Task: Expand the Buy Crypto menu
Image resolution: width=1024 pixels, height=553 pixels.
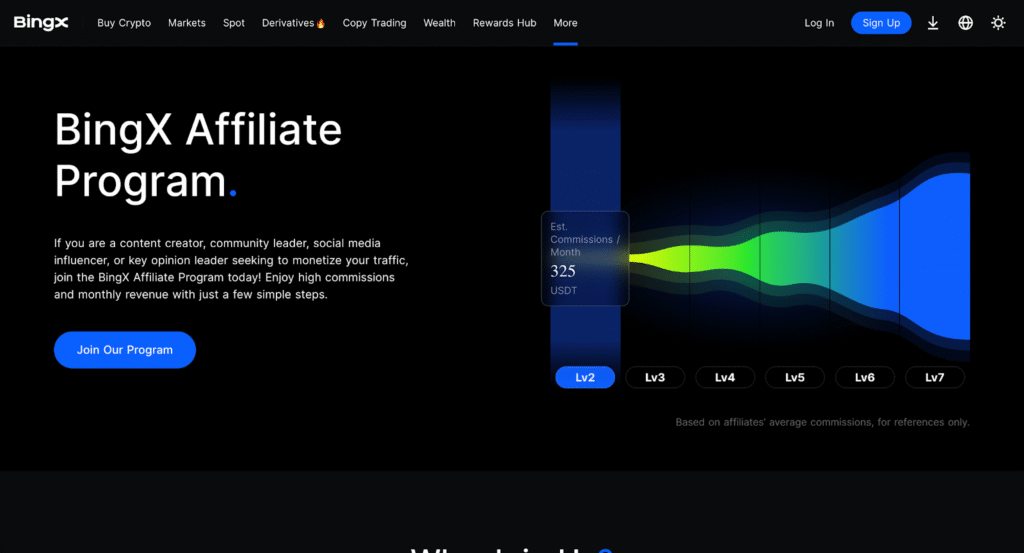Action: 124,23
